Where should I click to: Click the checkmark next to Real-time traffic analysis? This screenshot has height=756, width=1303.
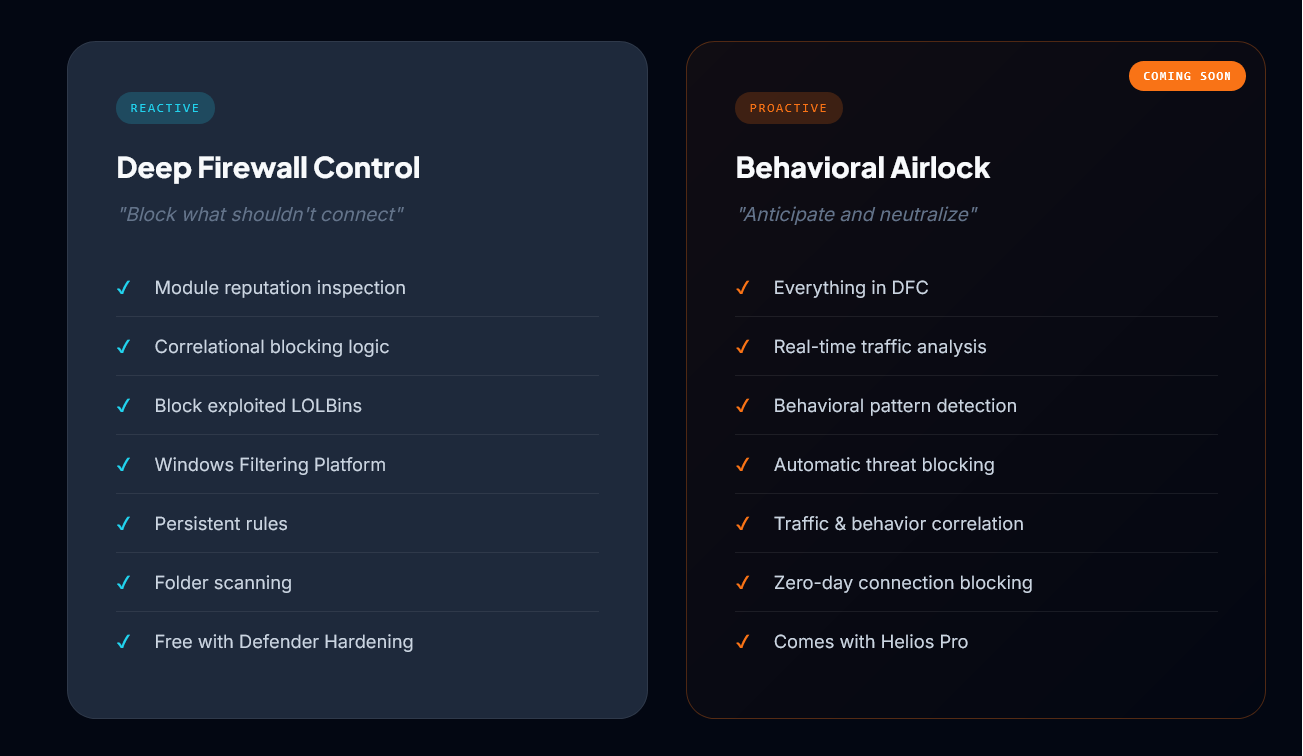(x=743, y=347)
